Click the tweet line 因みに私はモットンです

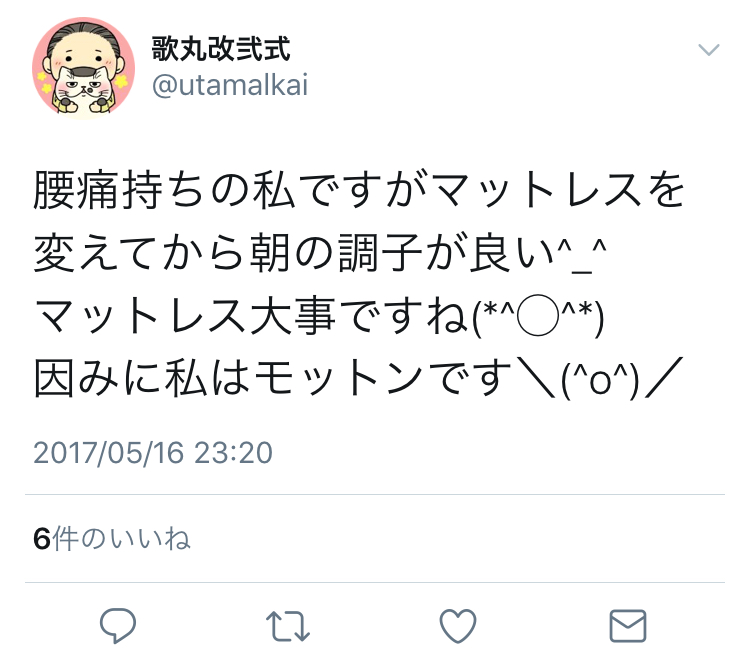[x=358, y=378]
